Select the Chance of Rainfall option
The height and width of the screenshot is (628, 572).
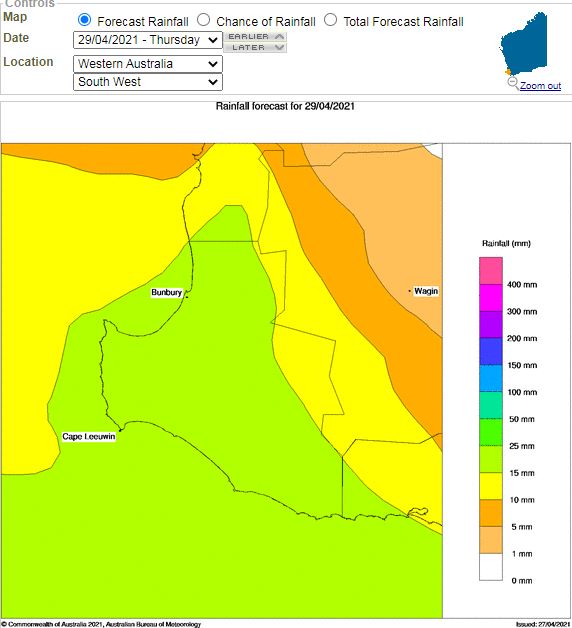pos(203,20)
